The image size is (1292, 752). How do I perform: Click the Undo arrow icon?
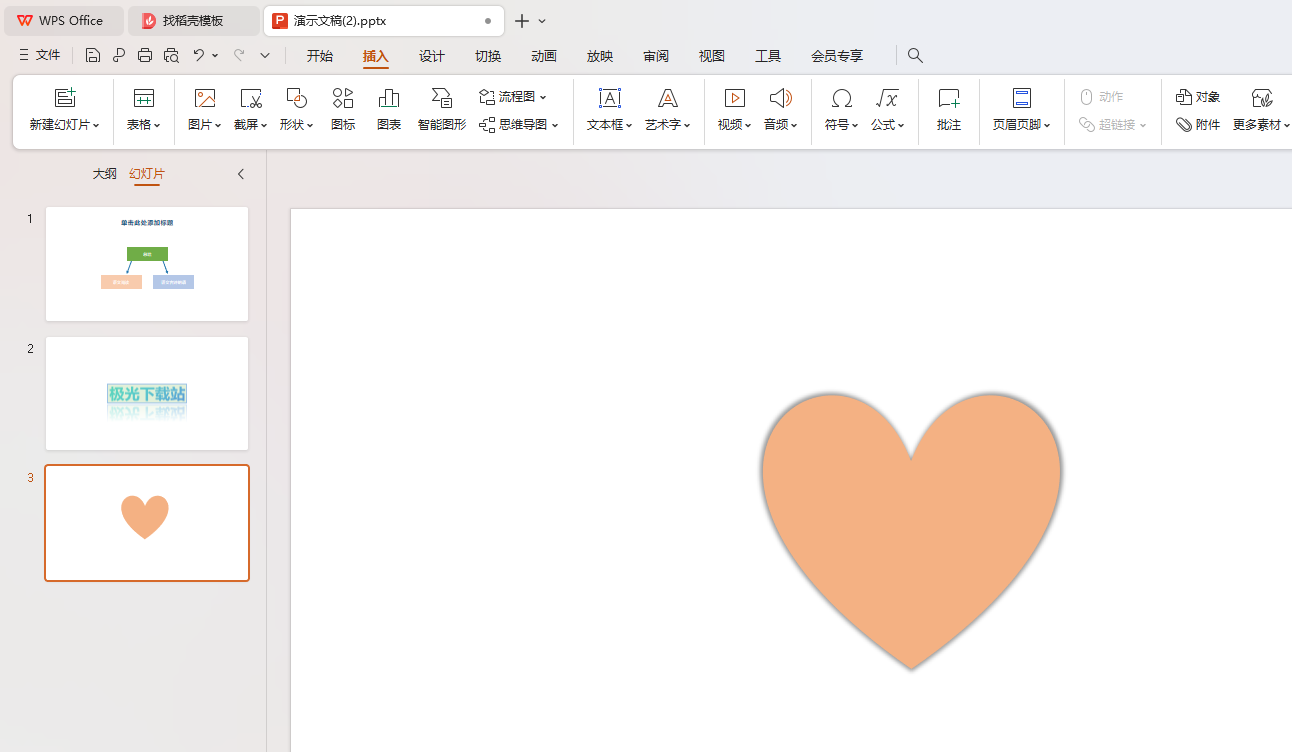point(199,56)
